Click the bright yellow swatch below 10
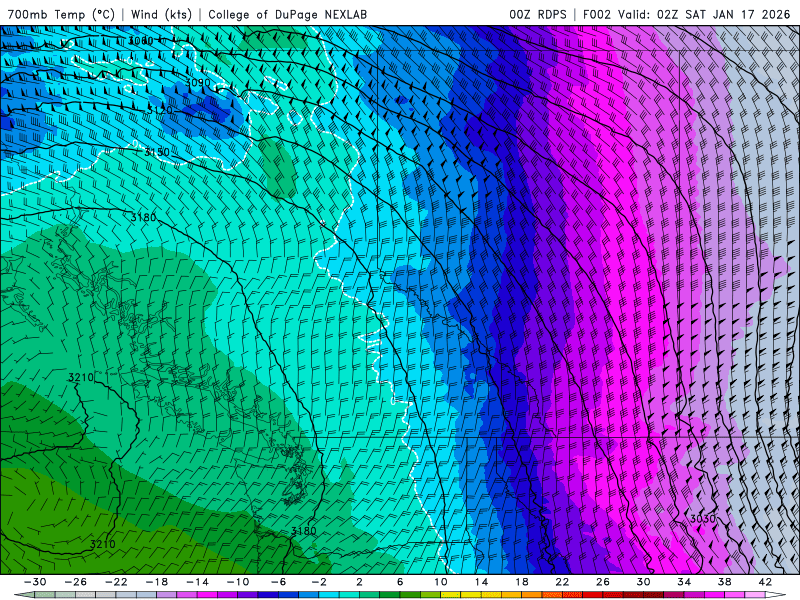The height and width of the screenshot is (600, 800). 450,595
